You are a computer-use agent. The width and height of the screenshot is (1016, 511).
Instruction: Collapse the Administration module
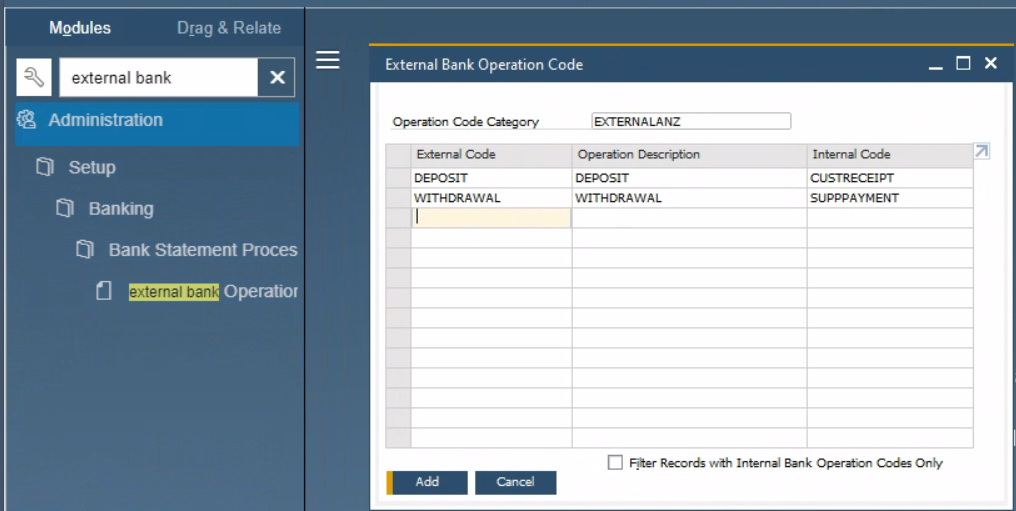(x=106, y=120)
